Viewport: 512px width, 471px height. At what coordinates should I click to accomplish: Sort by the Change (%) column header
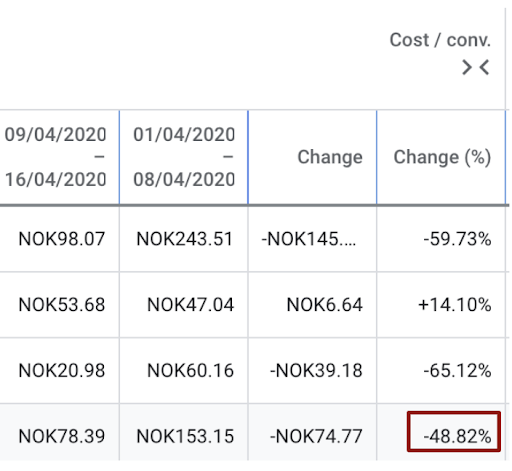442,157
